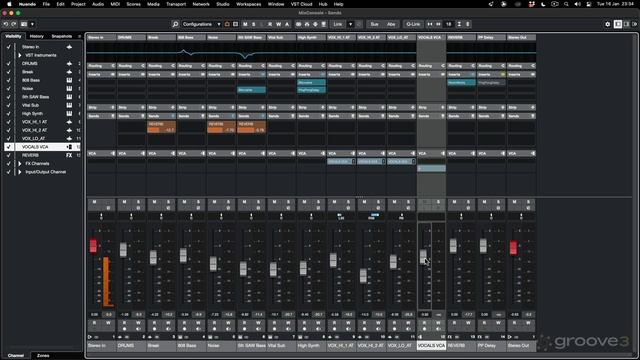
Task: Select the Channel tab at bottom left
Action: click(x=16, y=356)
